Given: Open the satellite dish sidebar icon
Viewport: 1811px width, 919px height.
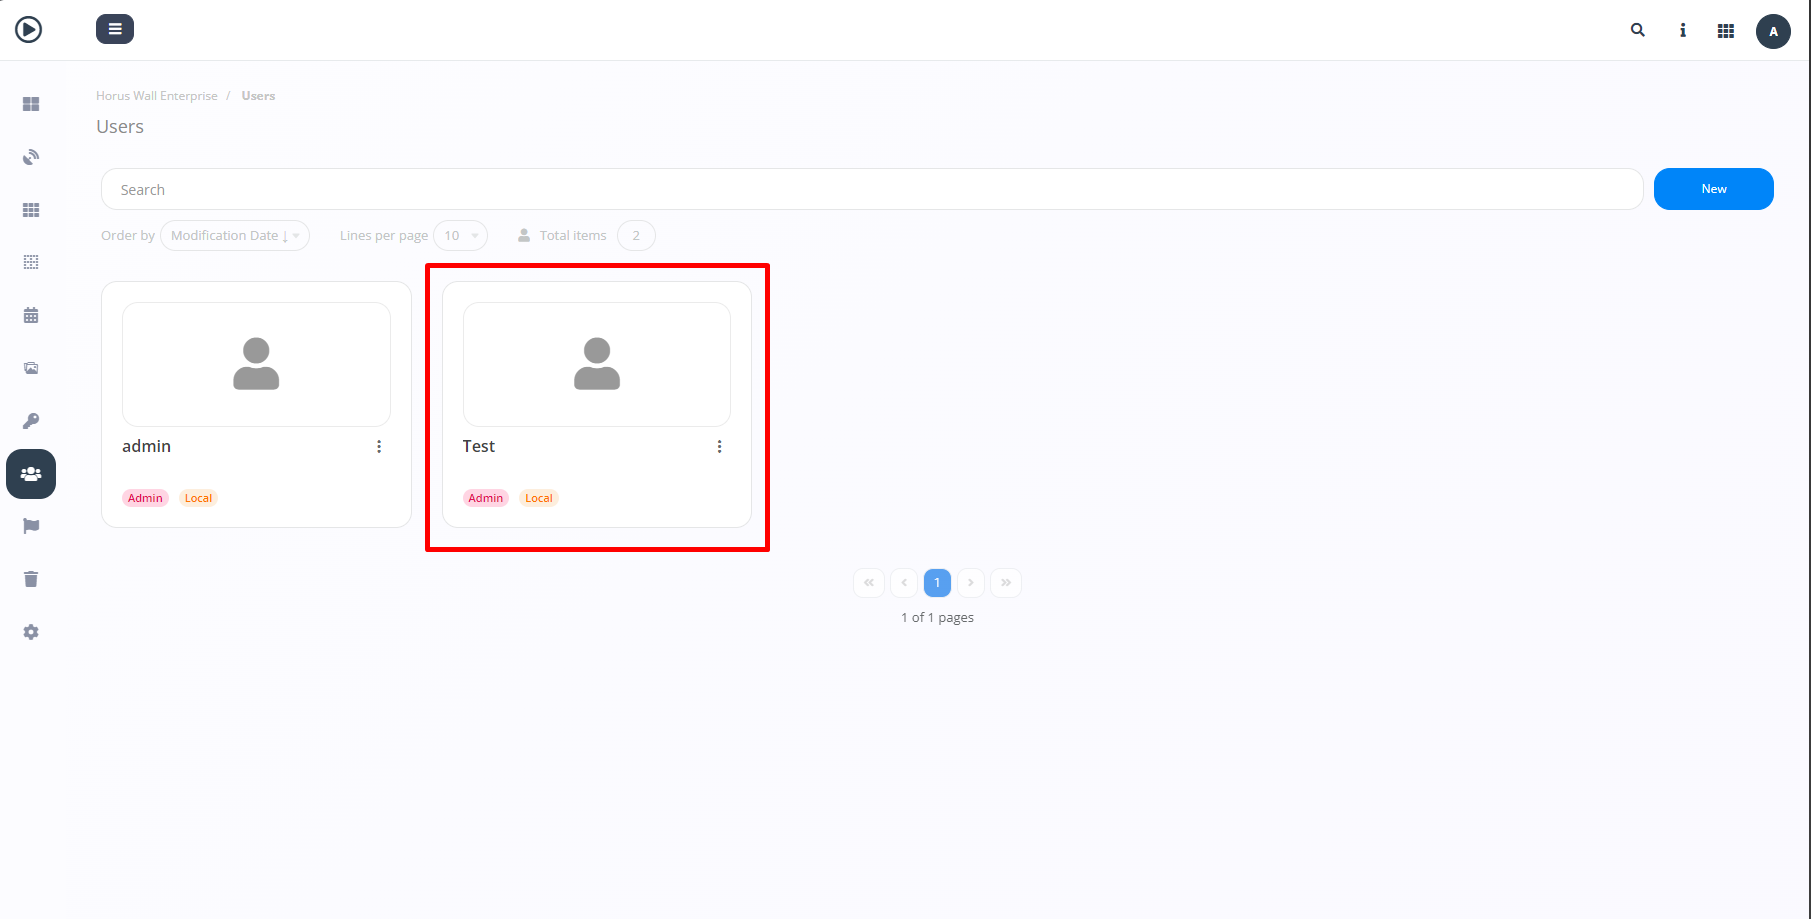Looking at the screenshot, I should coord(31,157).
